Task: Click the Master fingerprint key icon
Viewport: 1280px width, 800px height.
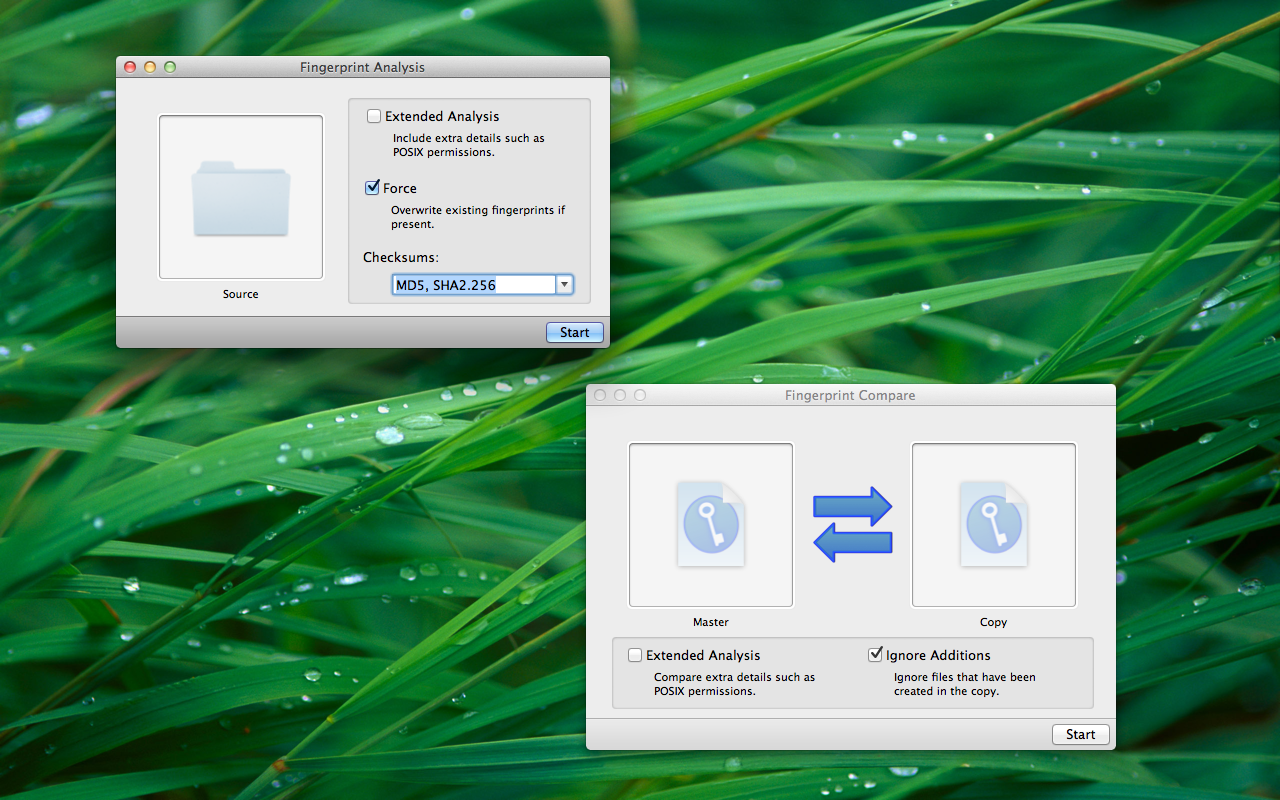Action: (711, 524)
